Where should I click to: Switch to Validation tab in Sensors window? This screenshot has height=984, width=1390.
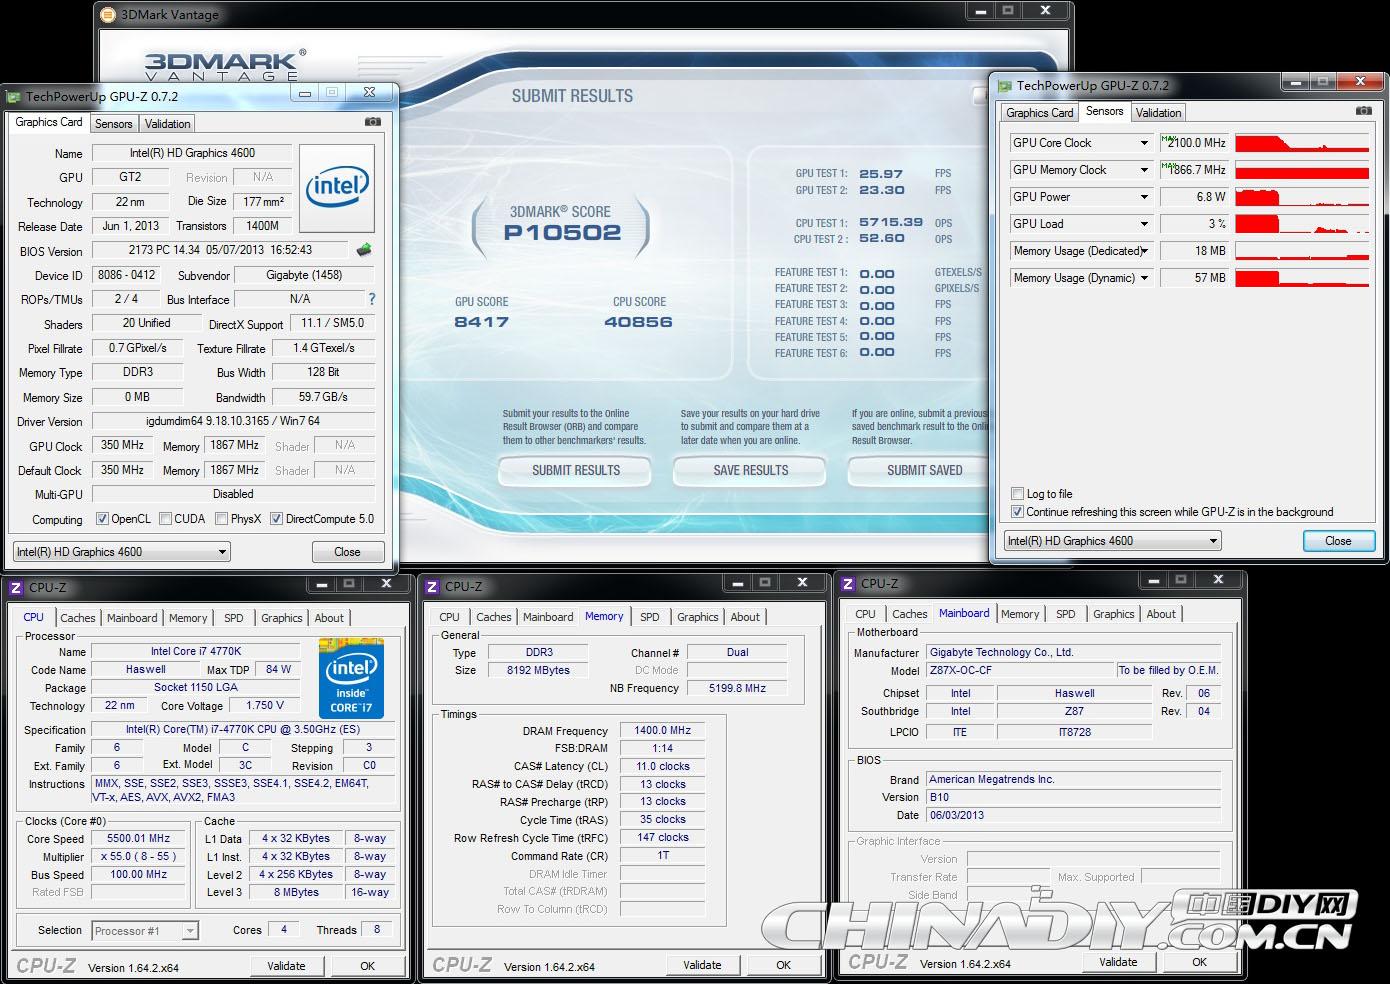tap(1158, 113)
